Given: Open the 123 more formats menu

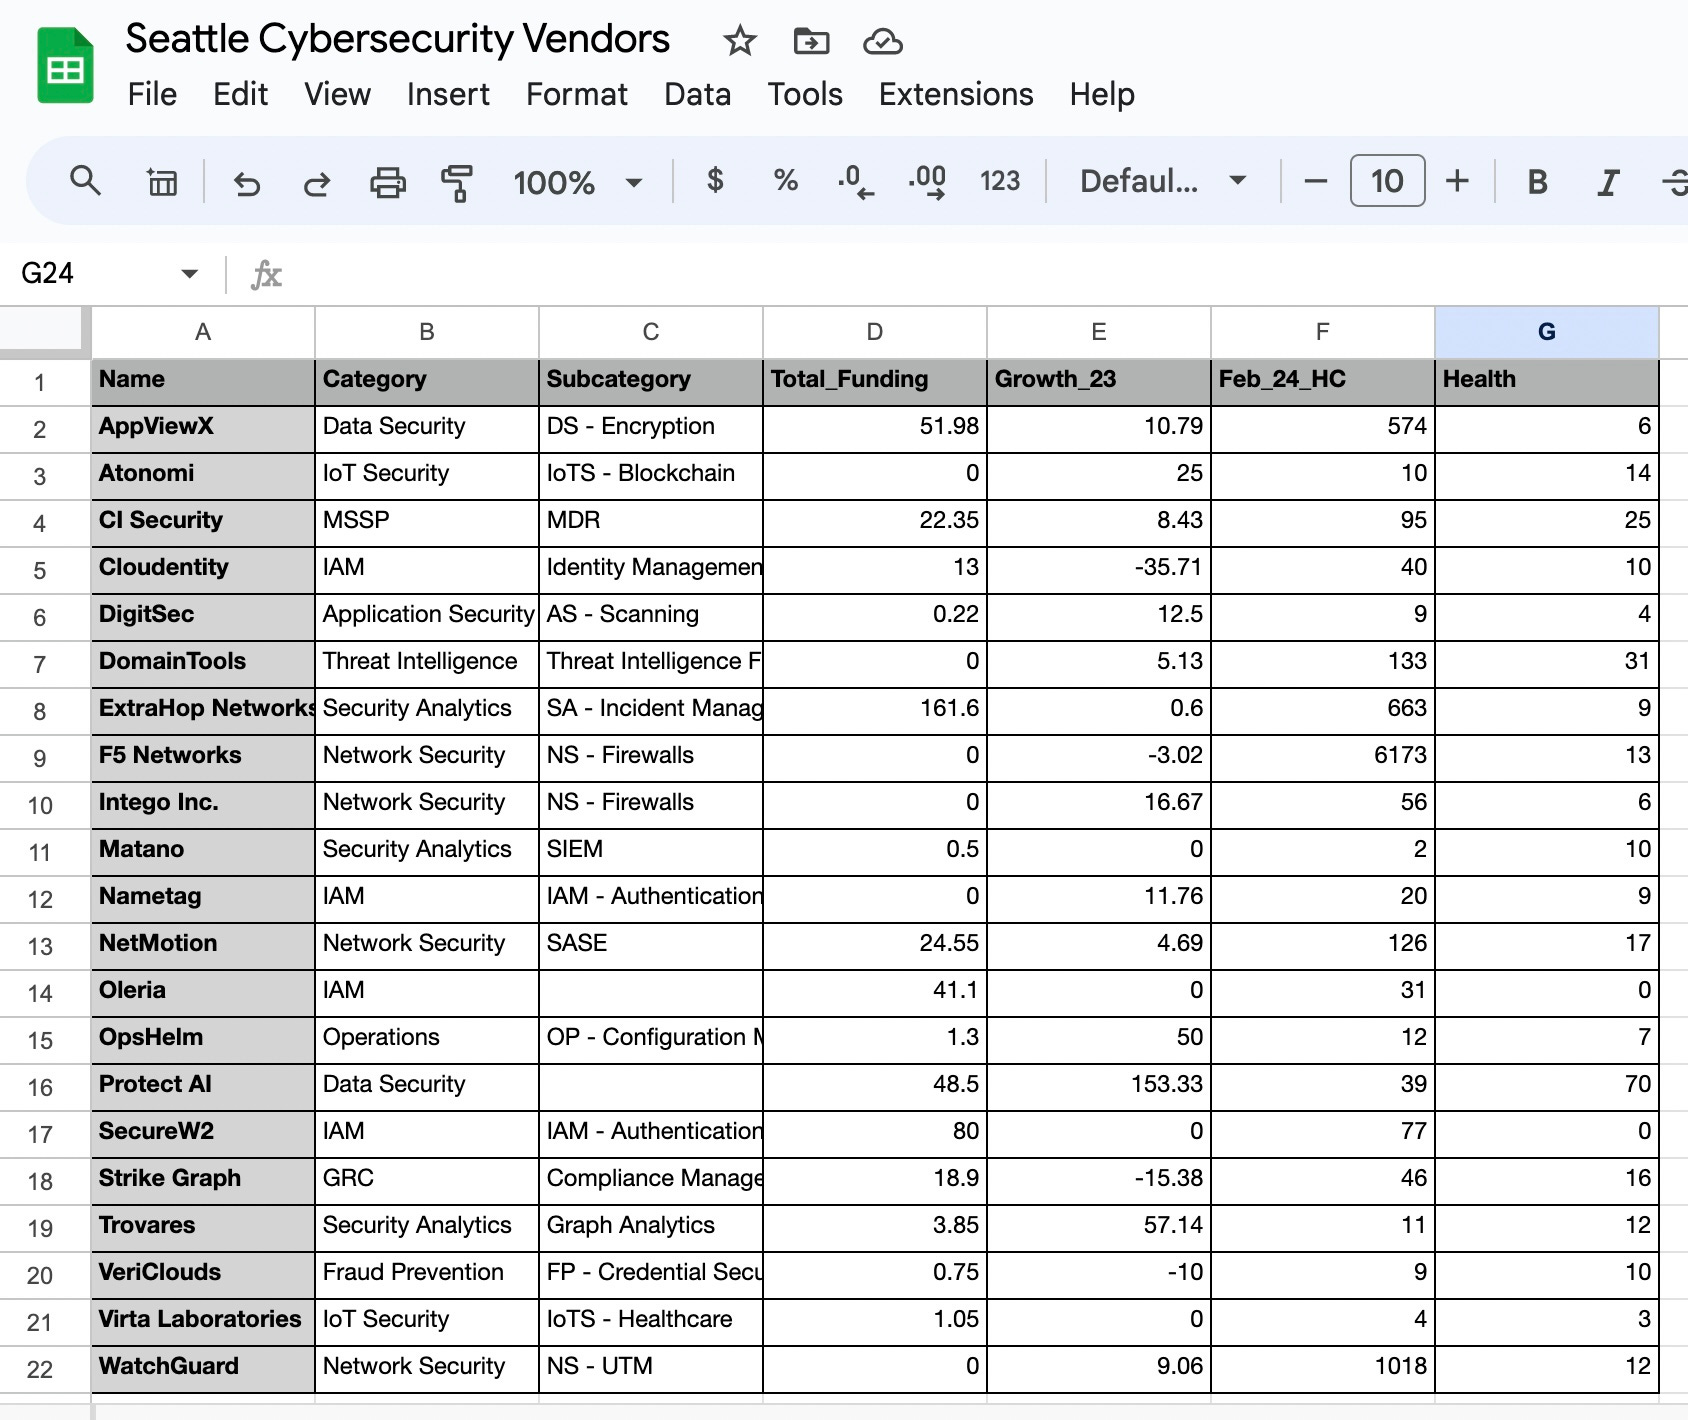Looking at the screenshot, I should click(1000, 181).
